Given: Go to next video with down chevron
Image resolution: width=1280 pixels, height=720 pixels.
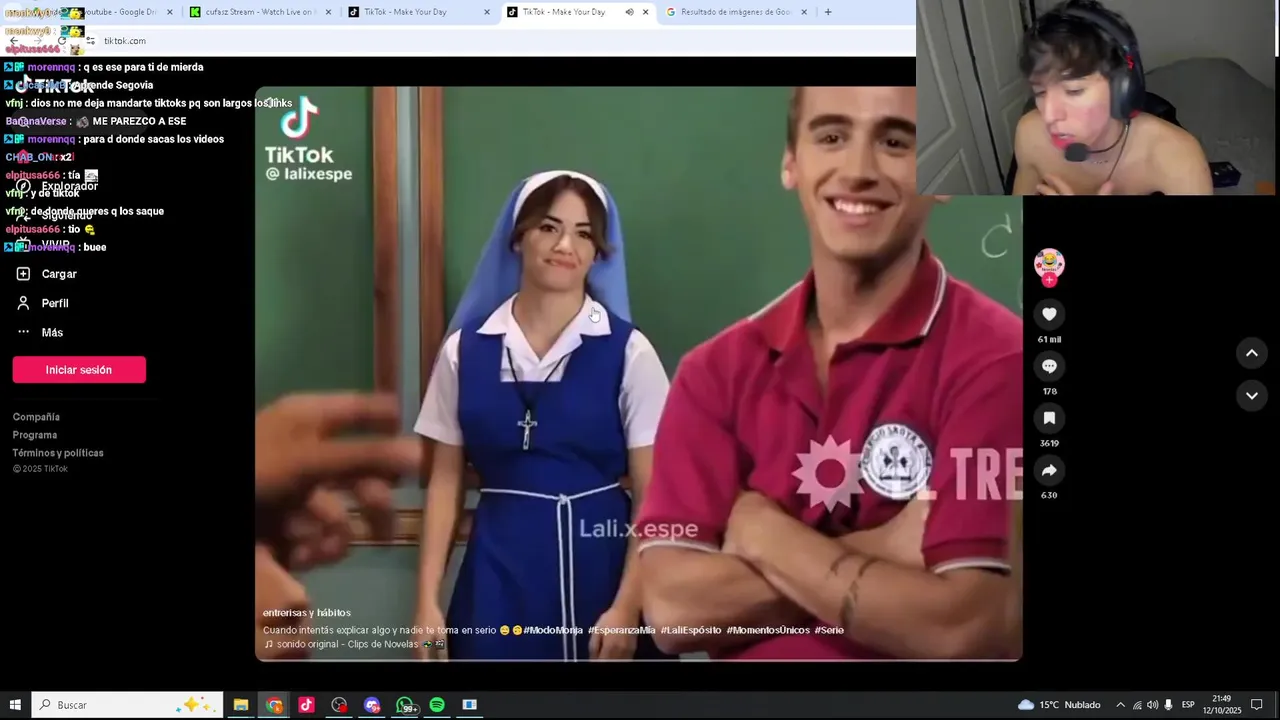Looking at the screenshot, I should (1251, 396).
